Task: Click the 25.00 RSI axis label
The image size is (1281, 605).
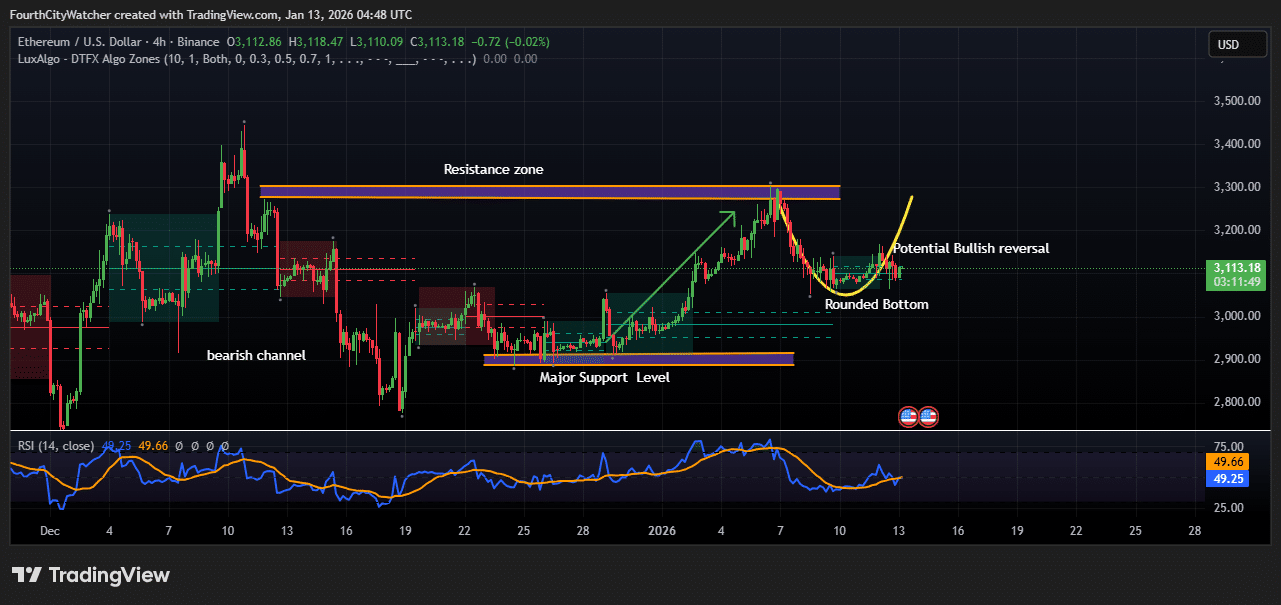Action: pyautogui.click(x=1229, y=508)
